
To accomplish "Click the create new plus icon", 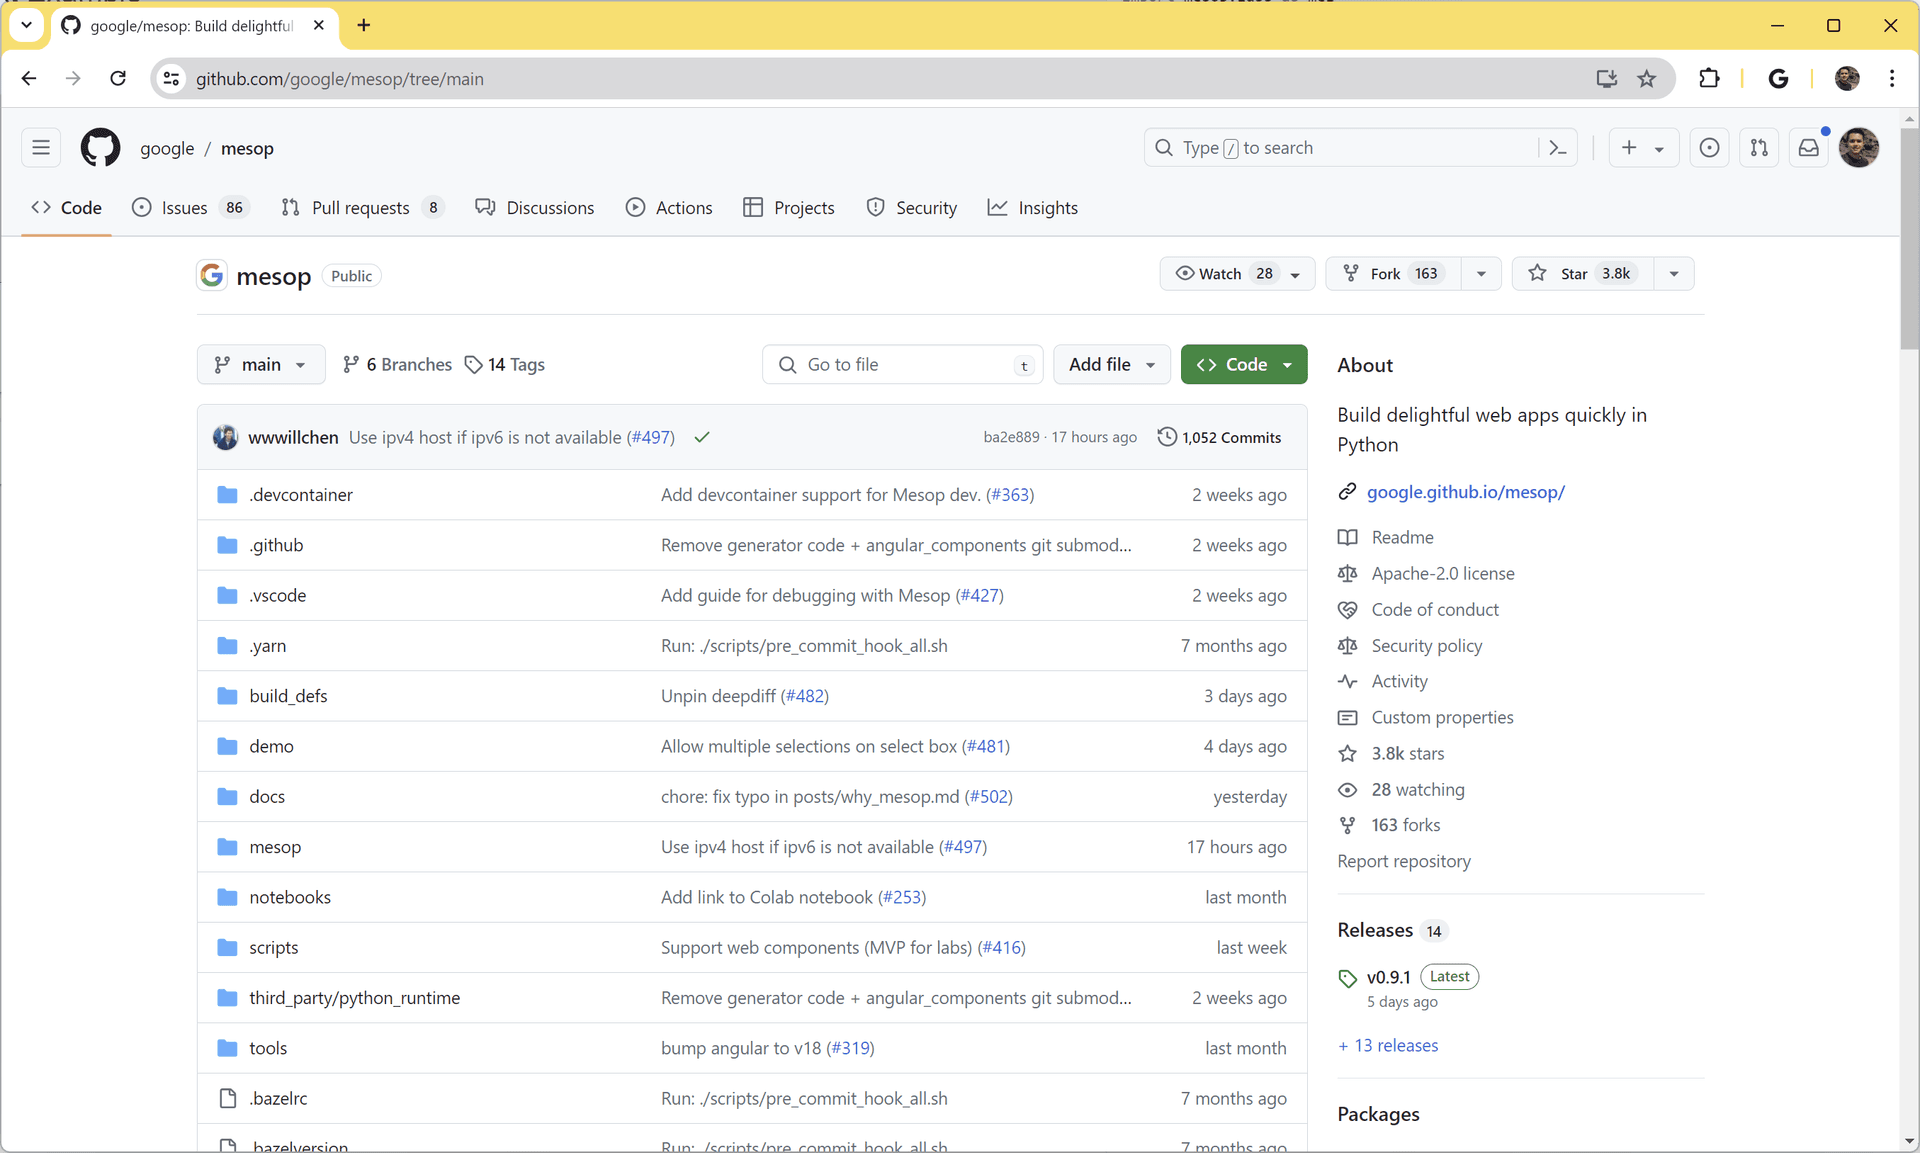I will [x=1629, y=148].
